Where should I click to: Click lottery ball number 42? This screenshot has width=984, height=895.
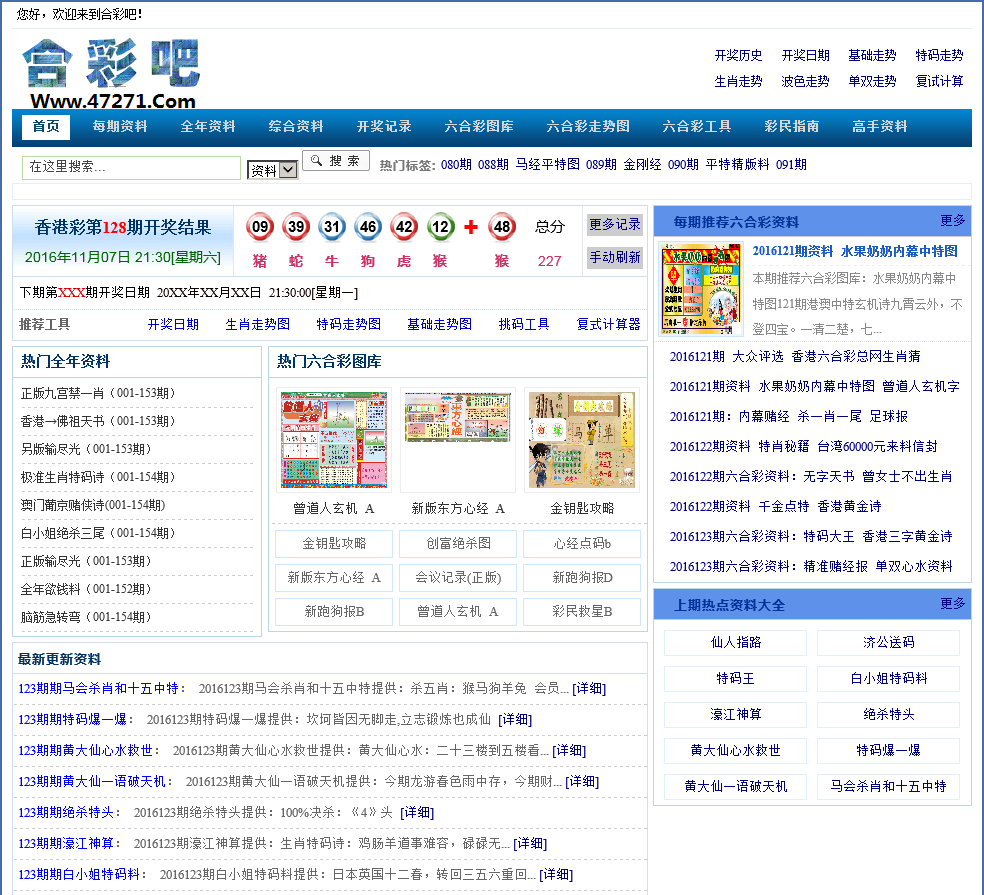tap(404, 227)
